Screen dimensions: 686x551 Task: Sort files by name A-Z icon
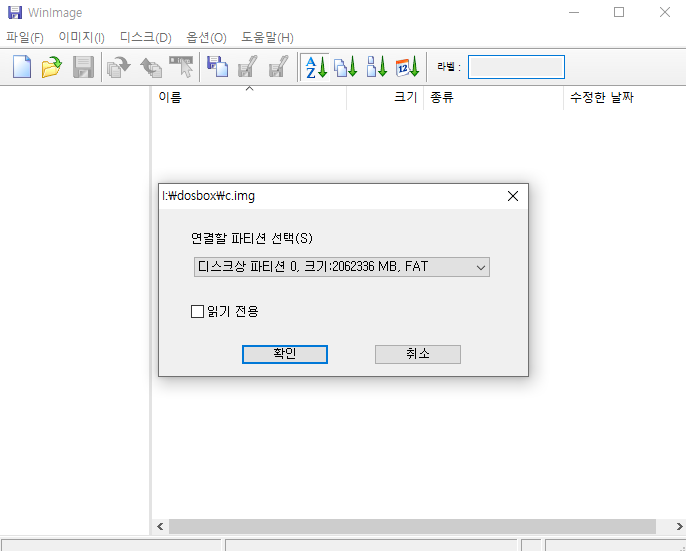316,67
